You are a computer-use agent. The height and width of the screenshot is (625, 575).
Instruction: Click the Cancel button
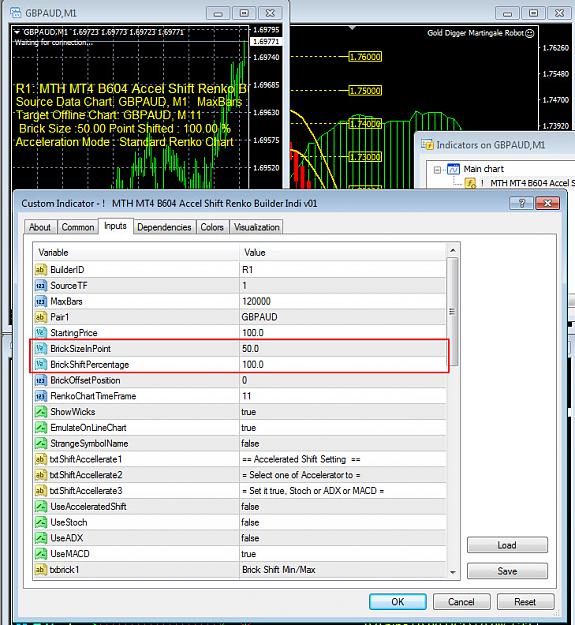pos(461,602)
